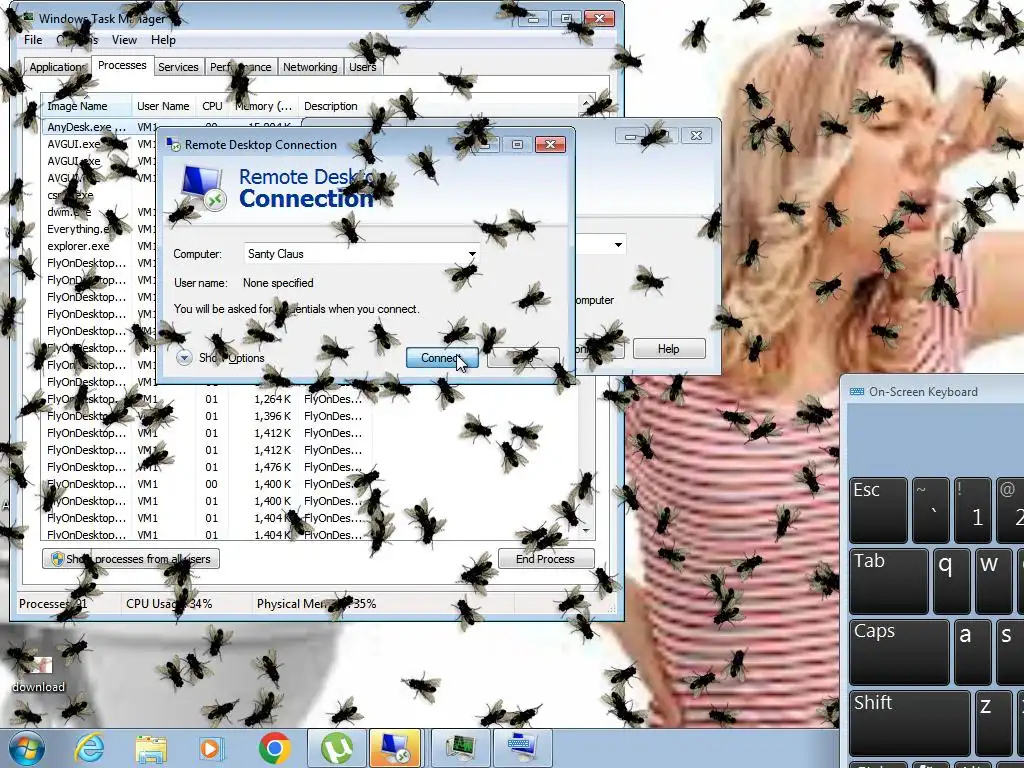Sort by the Image Name column

click(86, 106)
